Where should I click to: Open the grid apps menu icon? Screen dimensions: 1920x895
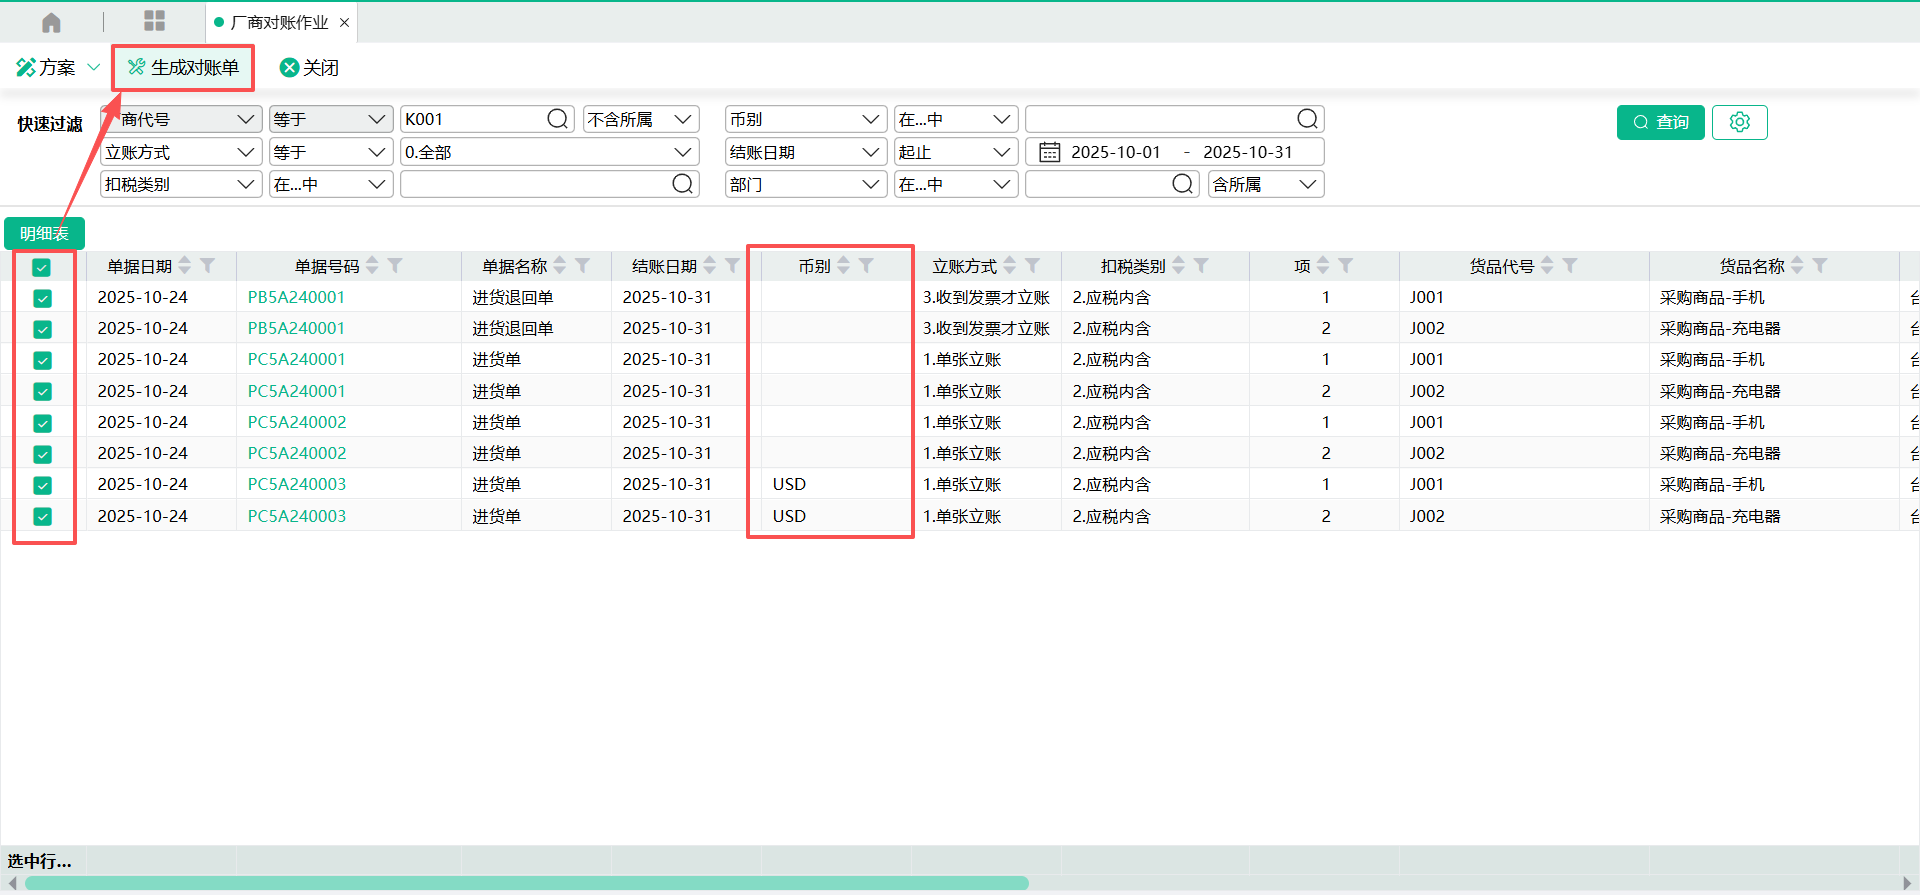click(x=154, y=21)
